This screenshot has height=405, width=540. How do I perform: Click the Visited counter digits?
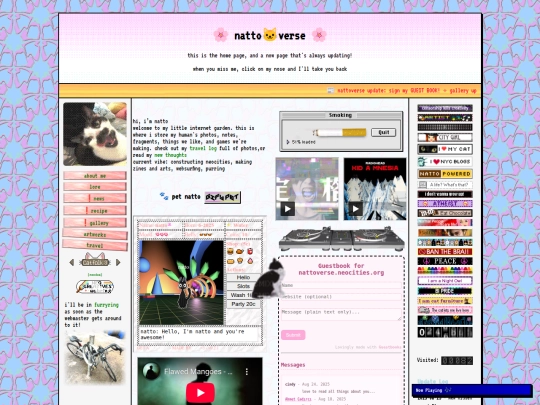(x=457, y=361)
